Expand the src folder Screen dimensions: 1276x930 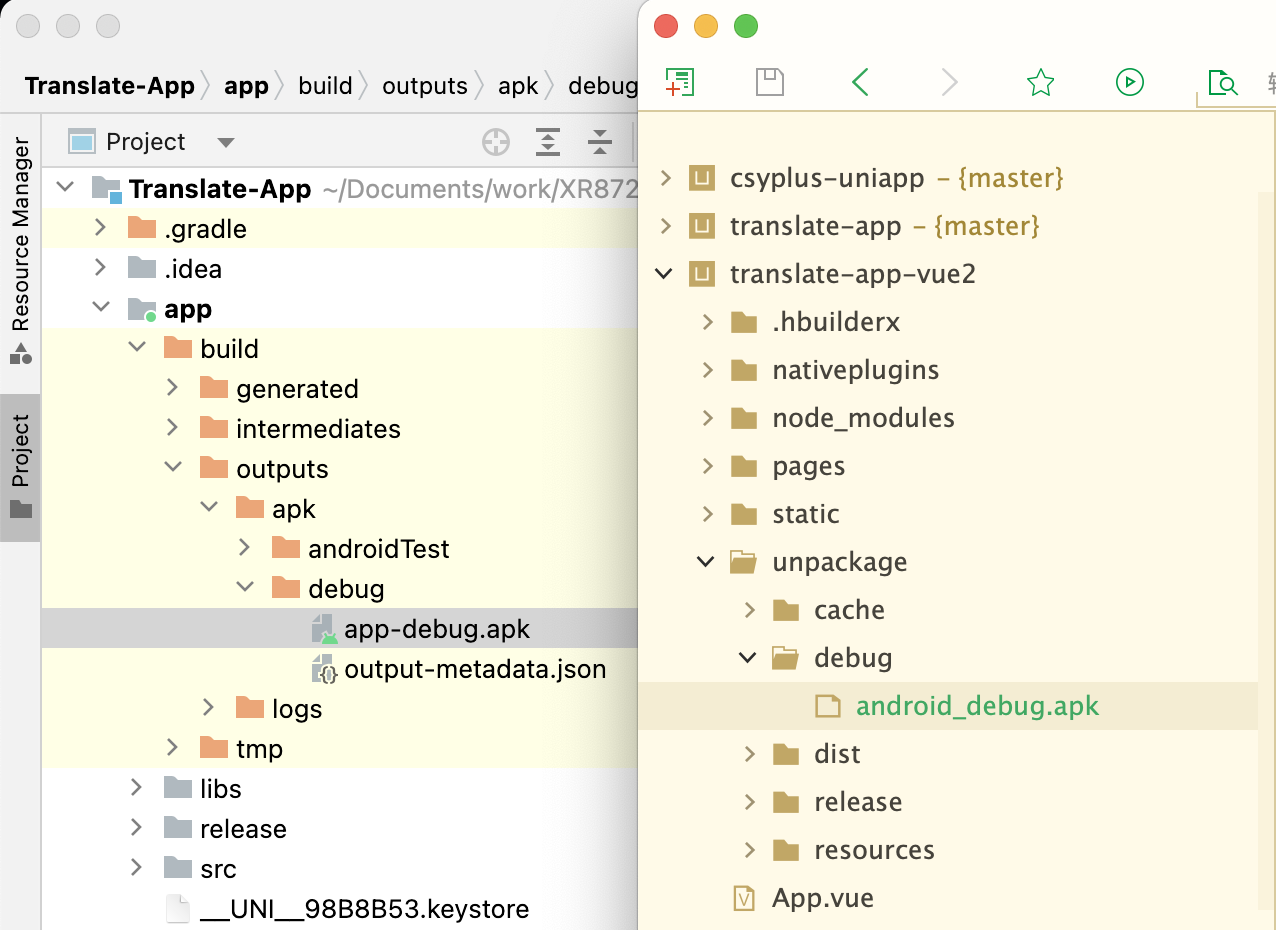pos(136,868)
